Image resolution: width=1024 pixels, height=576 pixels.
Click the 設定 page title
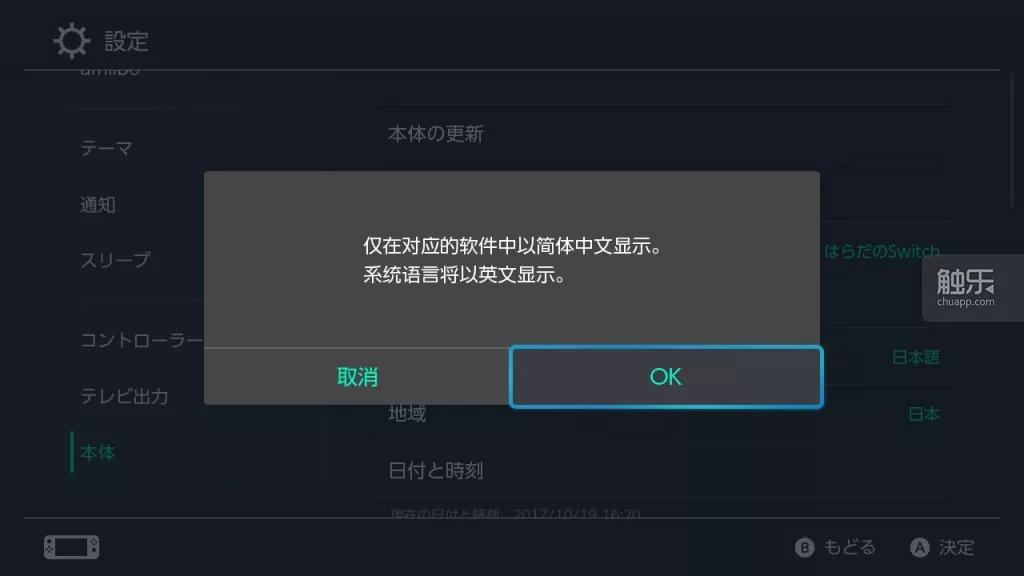click(127, 41)
